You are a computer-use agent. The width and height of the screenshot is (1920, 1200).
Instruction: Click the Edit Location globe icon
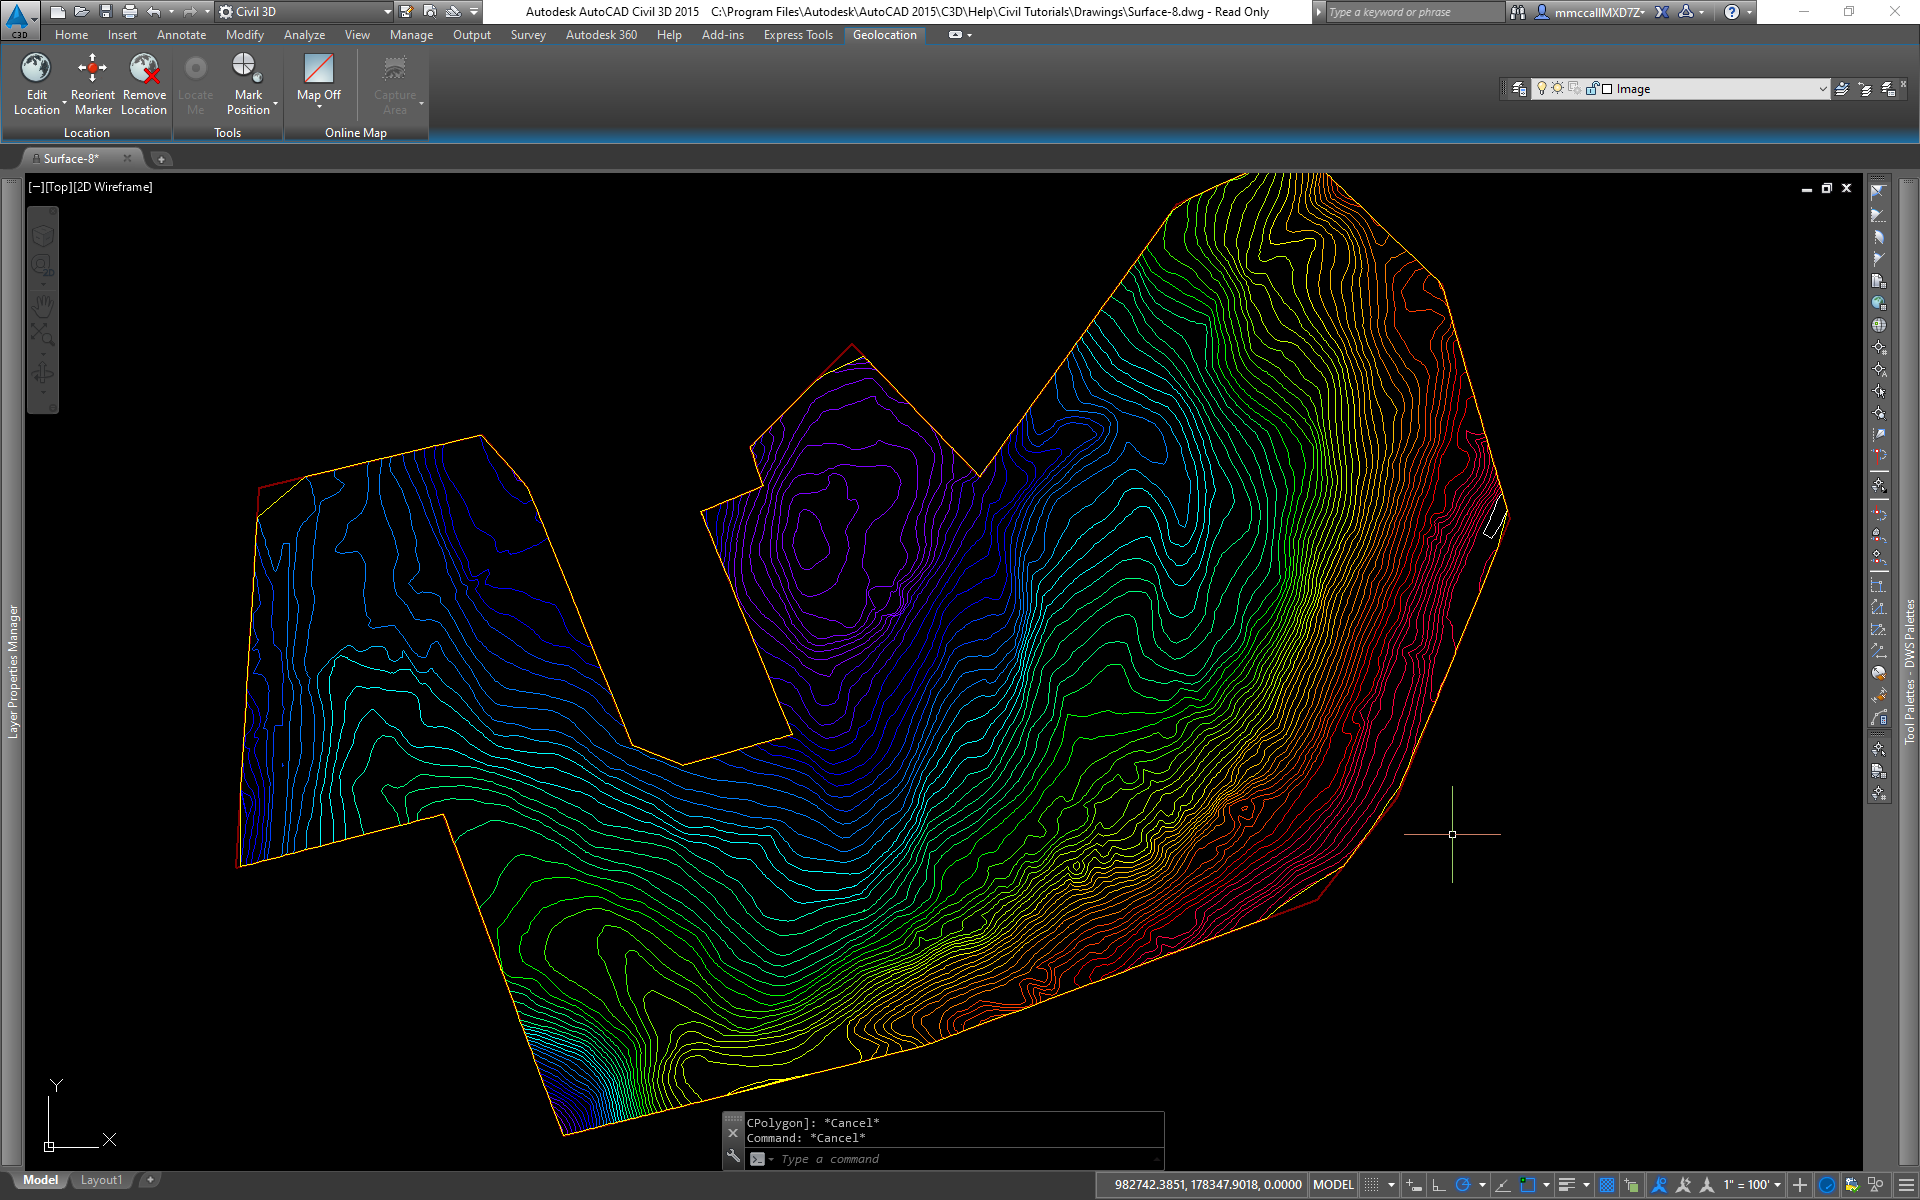coord(36,68)
